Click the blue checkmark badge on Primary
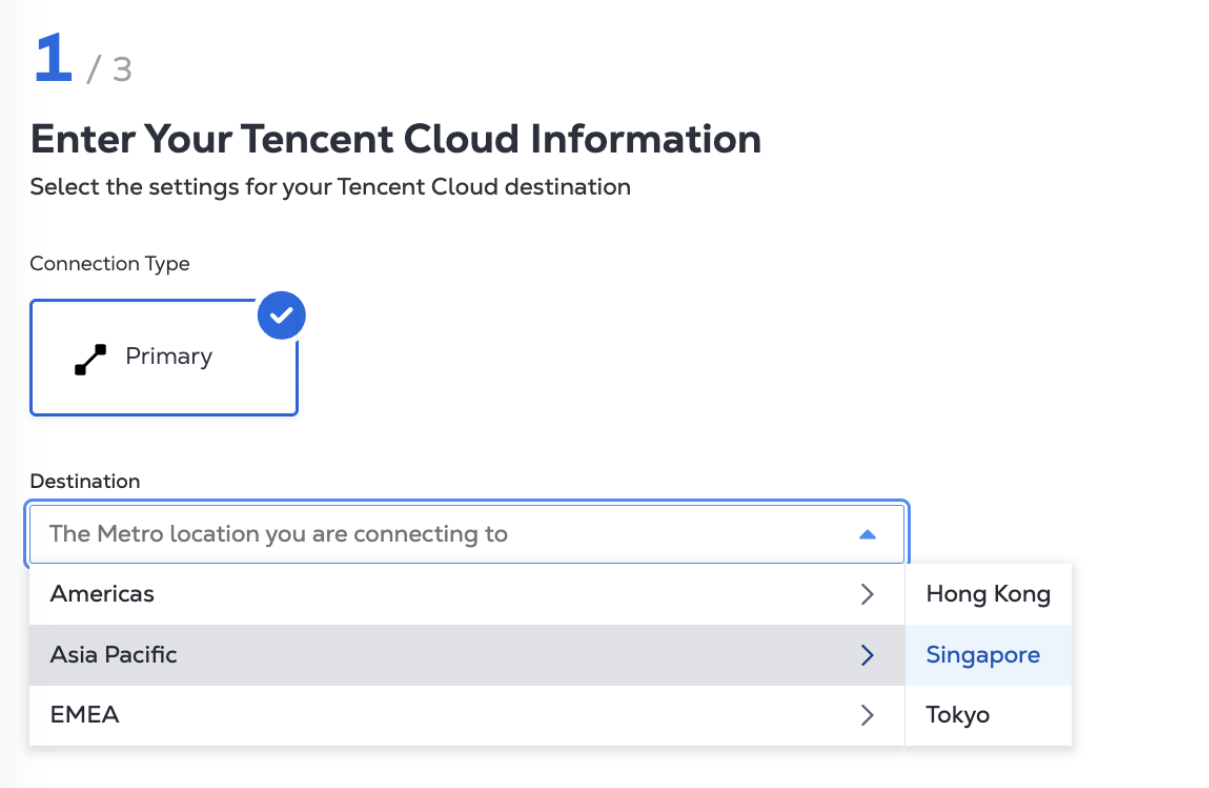The width and height of the screenshot is (1209, 788). (x=281, y=316)
